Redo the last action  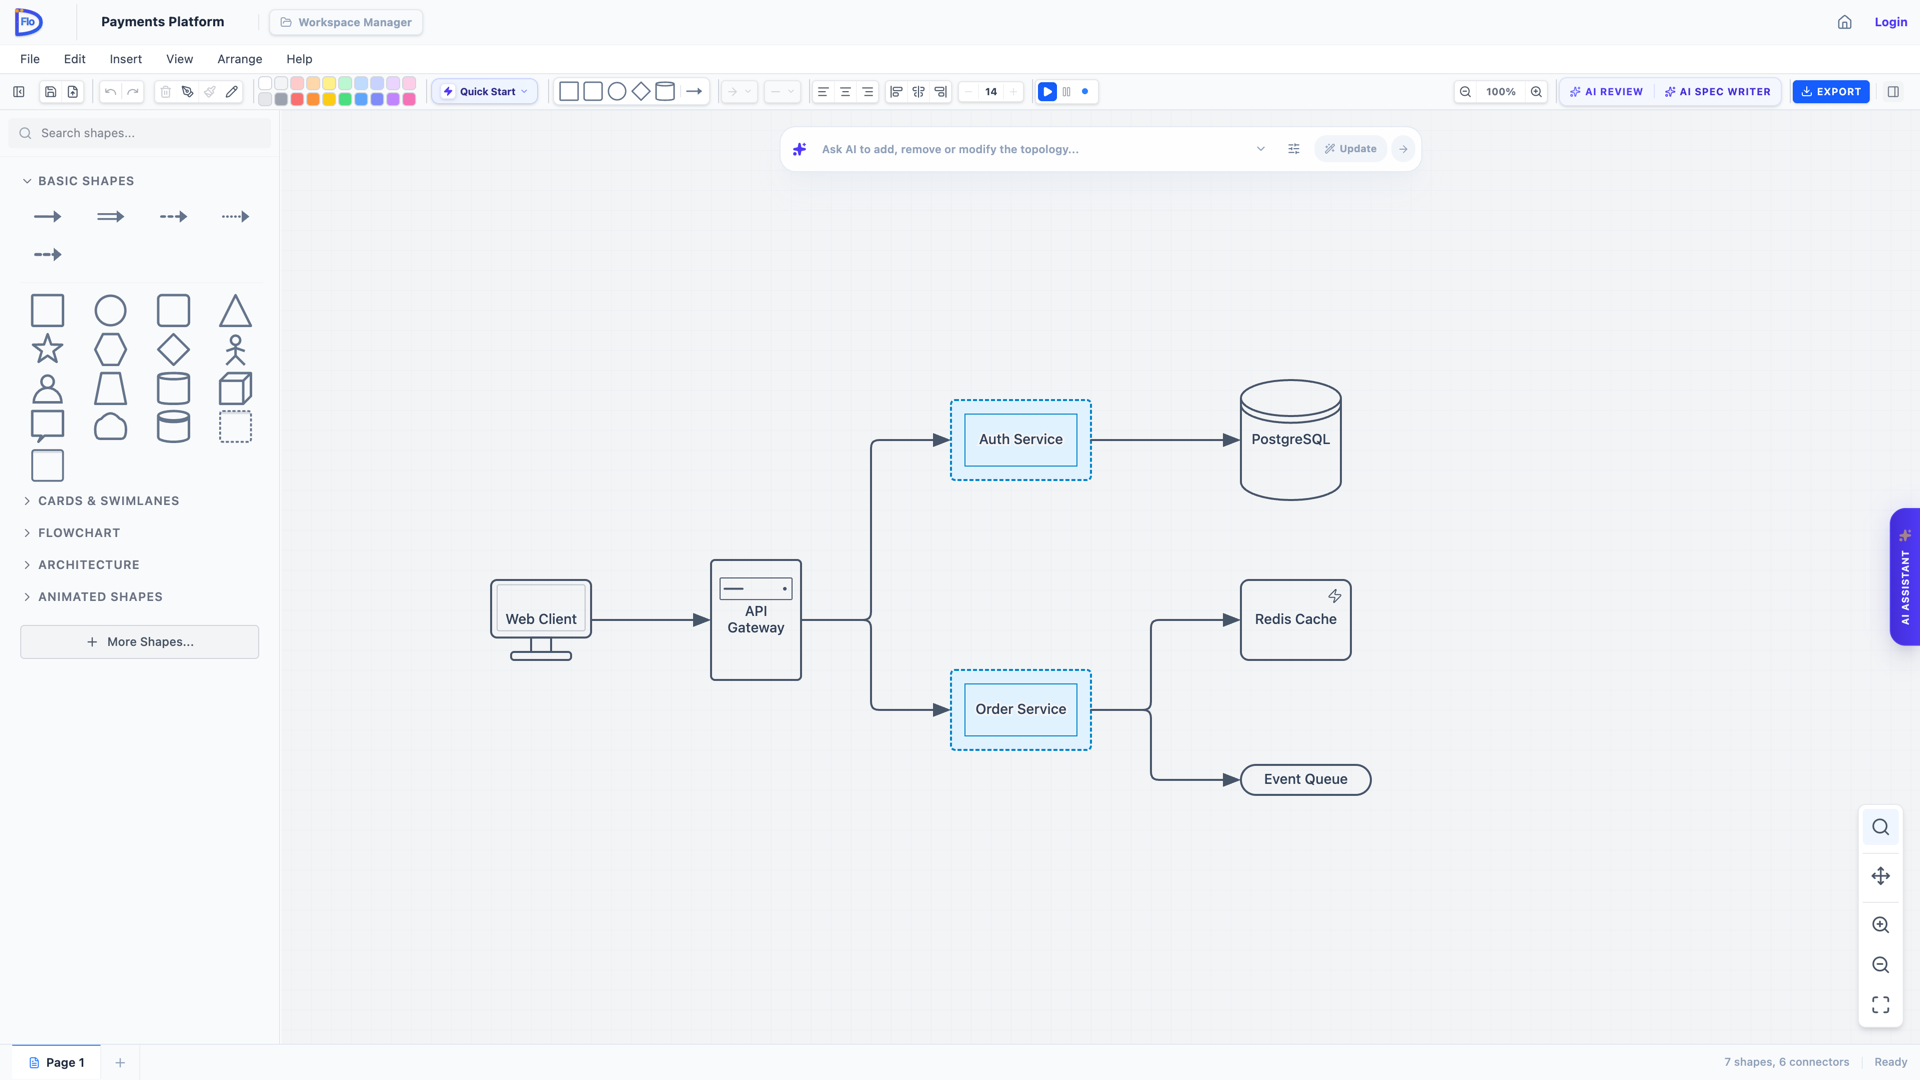pos(133,92)
